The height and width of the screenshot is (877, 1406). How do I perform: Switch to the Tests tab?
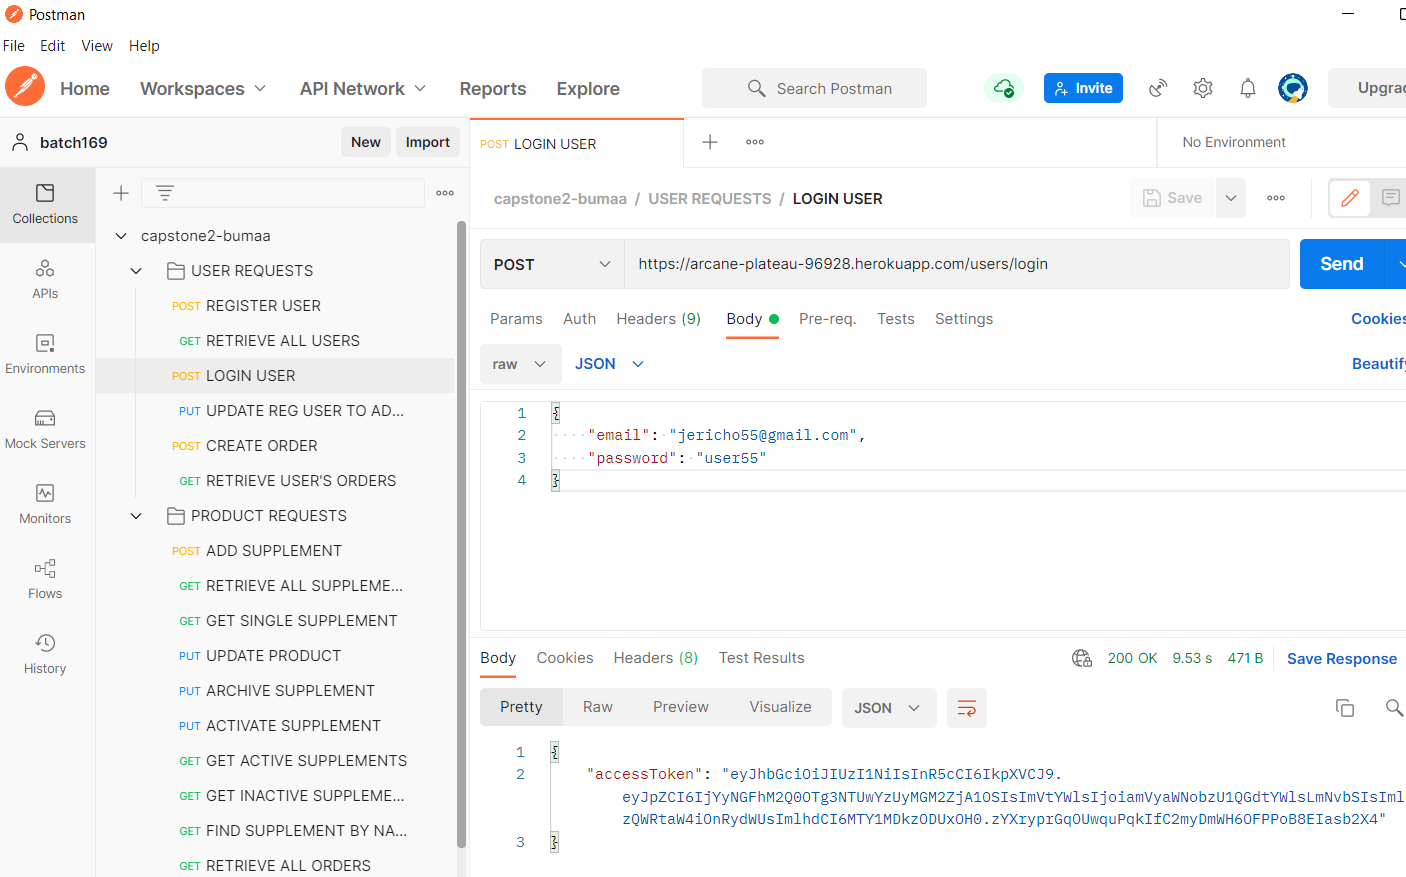click(x=895, y=319)
